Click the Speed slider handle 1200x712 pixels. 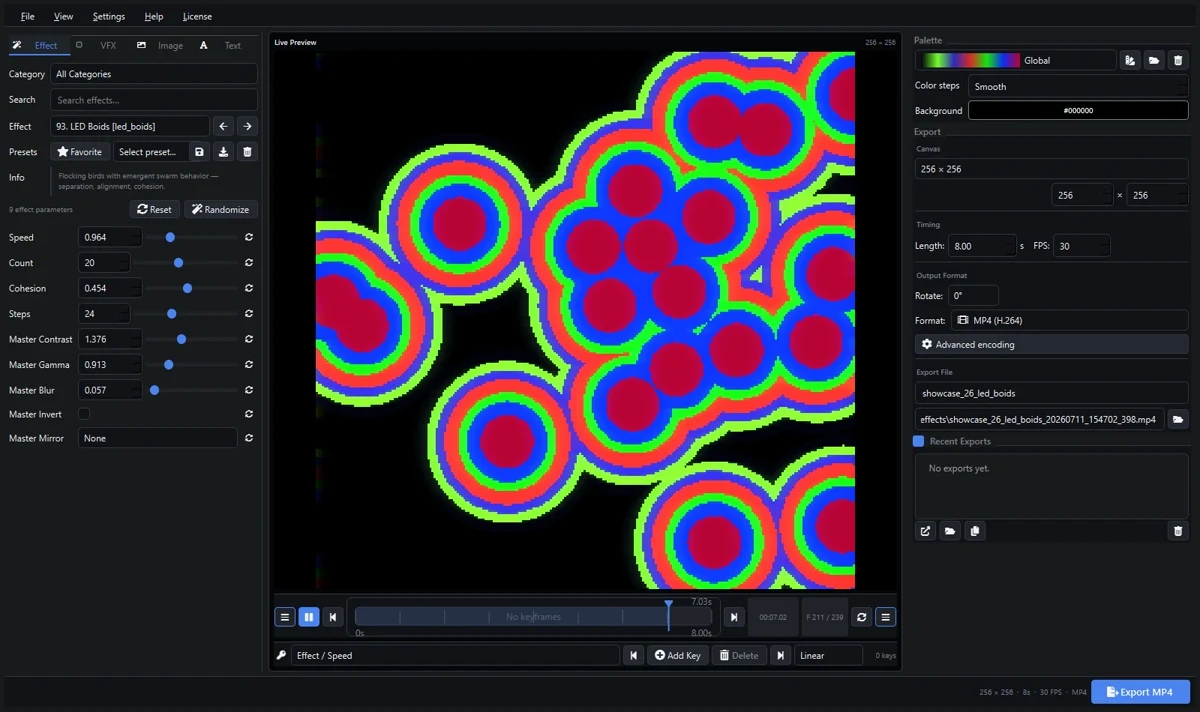click(x=170, y=237)
